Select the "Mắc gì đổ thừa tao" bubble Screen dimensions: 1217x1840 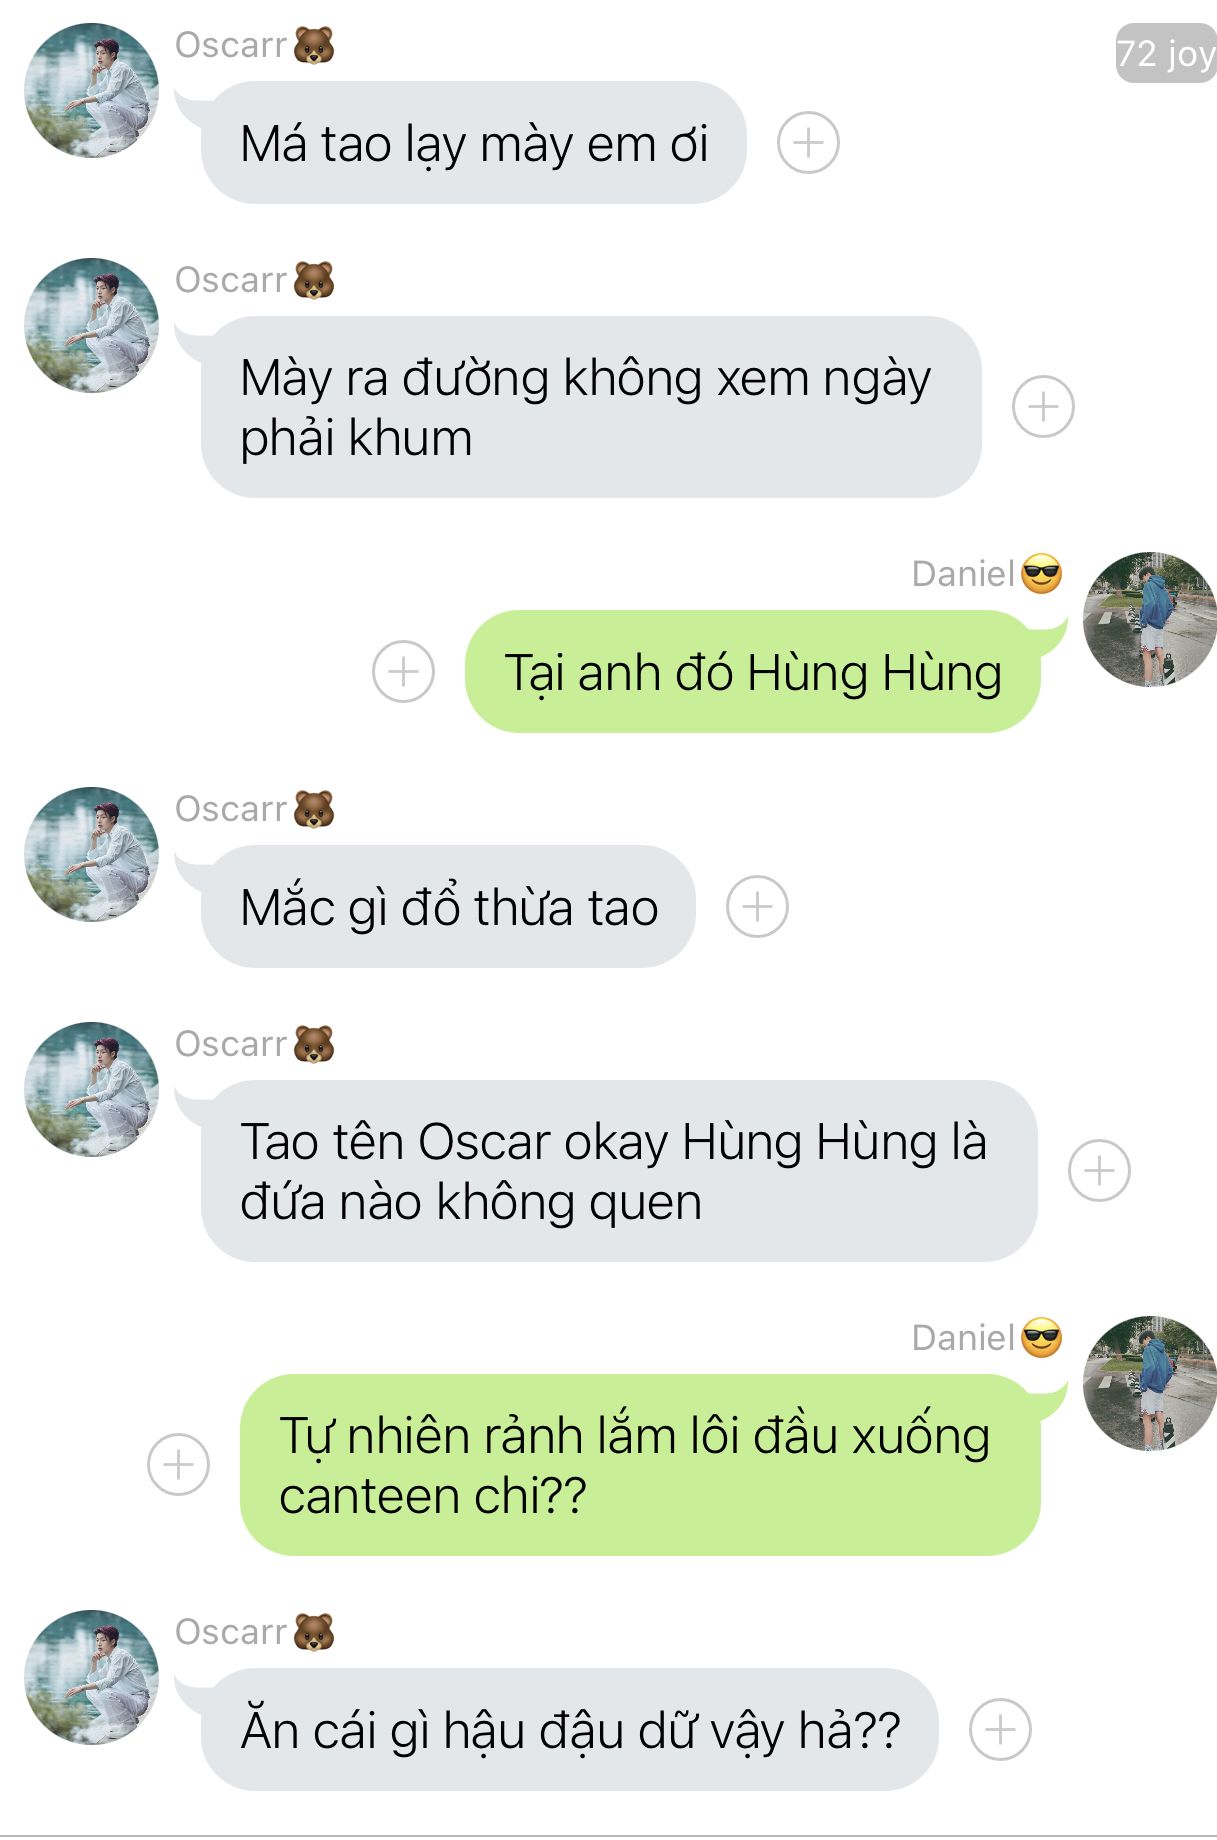pos(448,907)
